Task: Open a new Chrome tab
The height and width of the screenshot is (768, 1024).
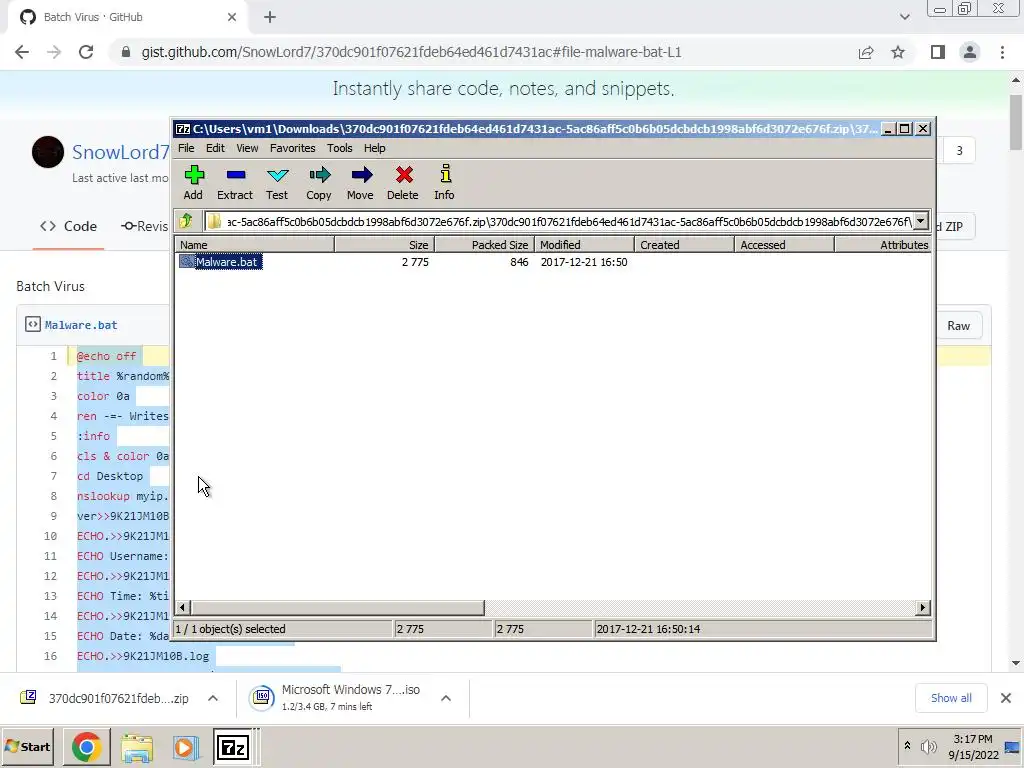Action: [x=270, y=17]
